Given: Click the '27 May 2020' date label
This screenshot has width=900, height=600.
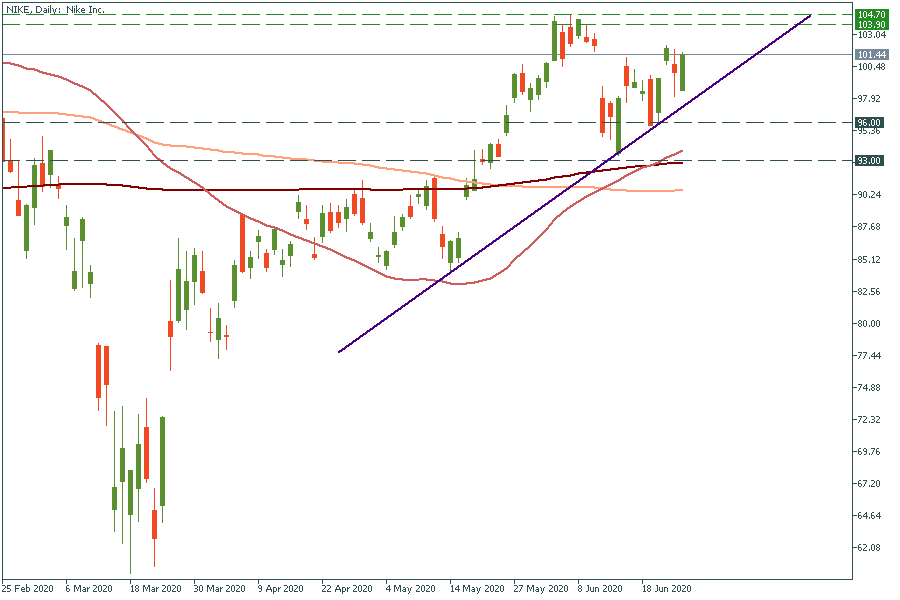Looking at the screenshot, I should click(539, 589).
